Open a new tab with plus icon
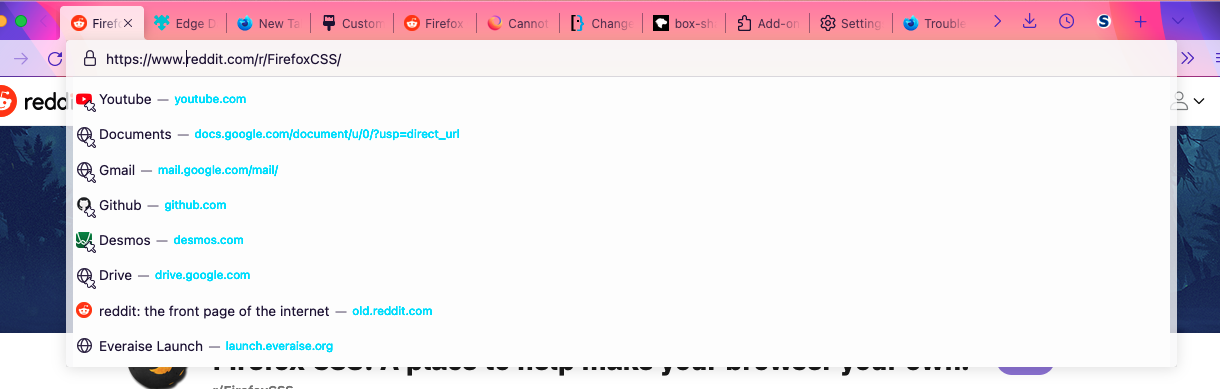Viewport: 1220px width, 389px height. tap(1141, 21)
